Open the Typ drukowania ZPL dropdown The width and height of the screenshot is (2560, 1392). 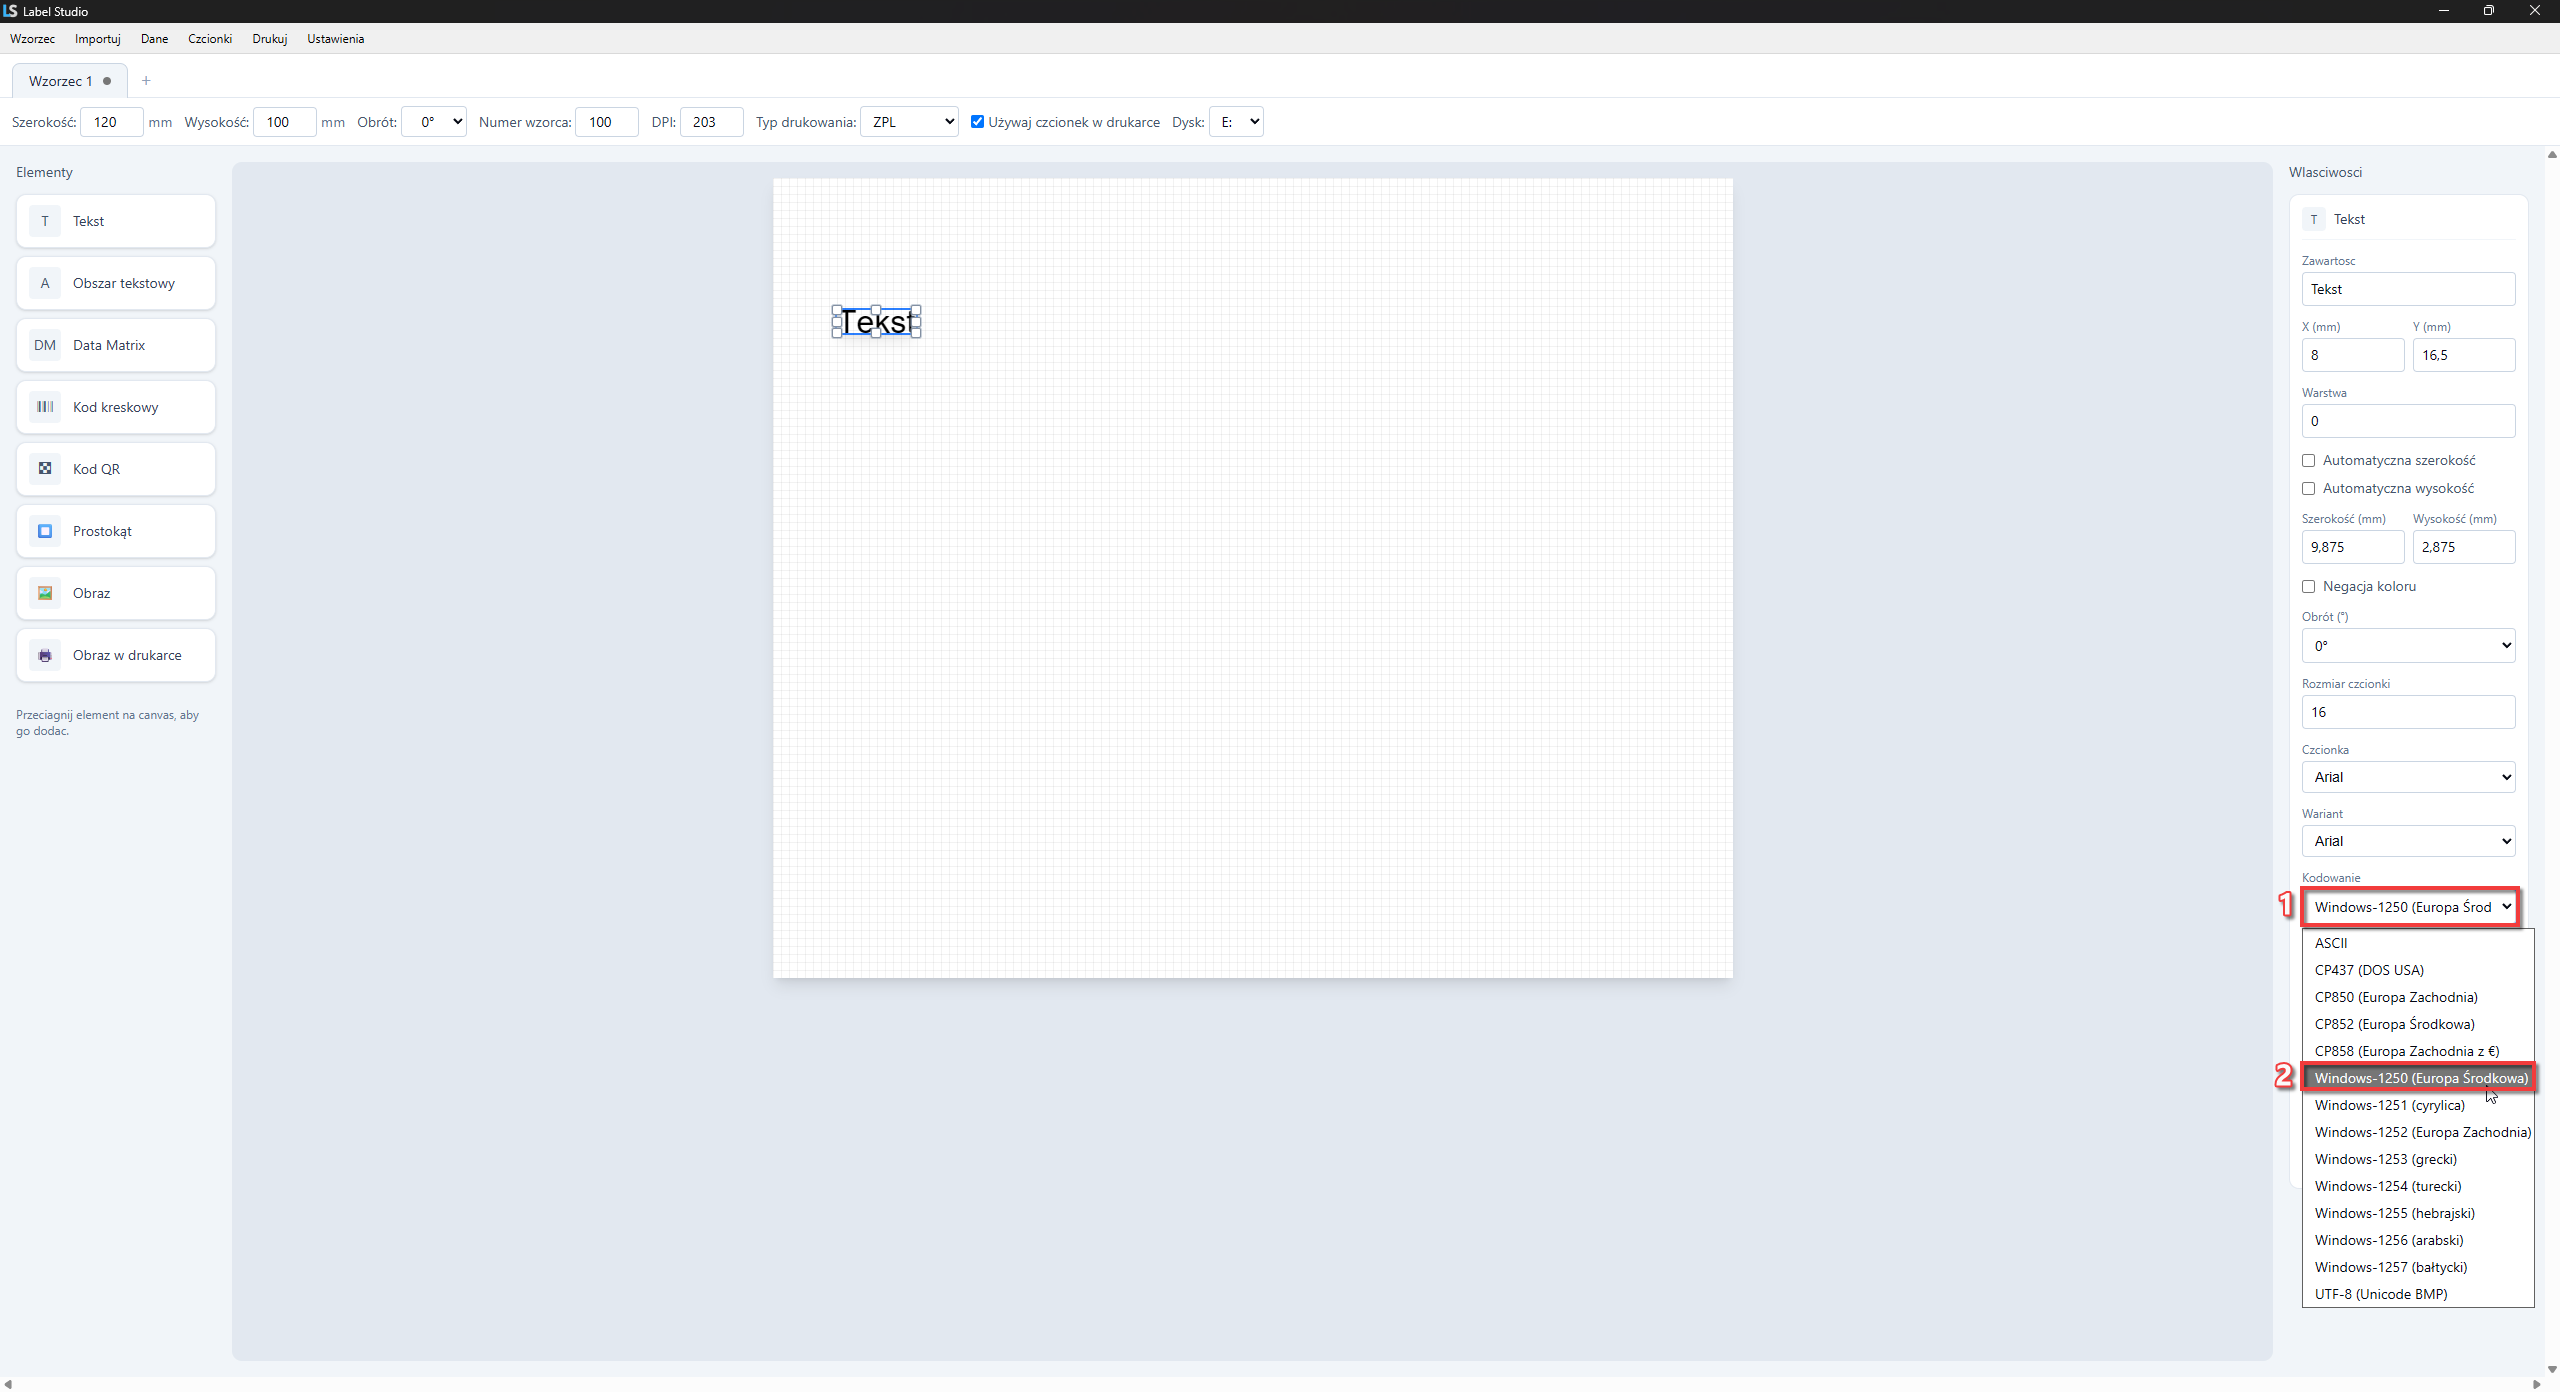pos(909,122)
